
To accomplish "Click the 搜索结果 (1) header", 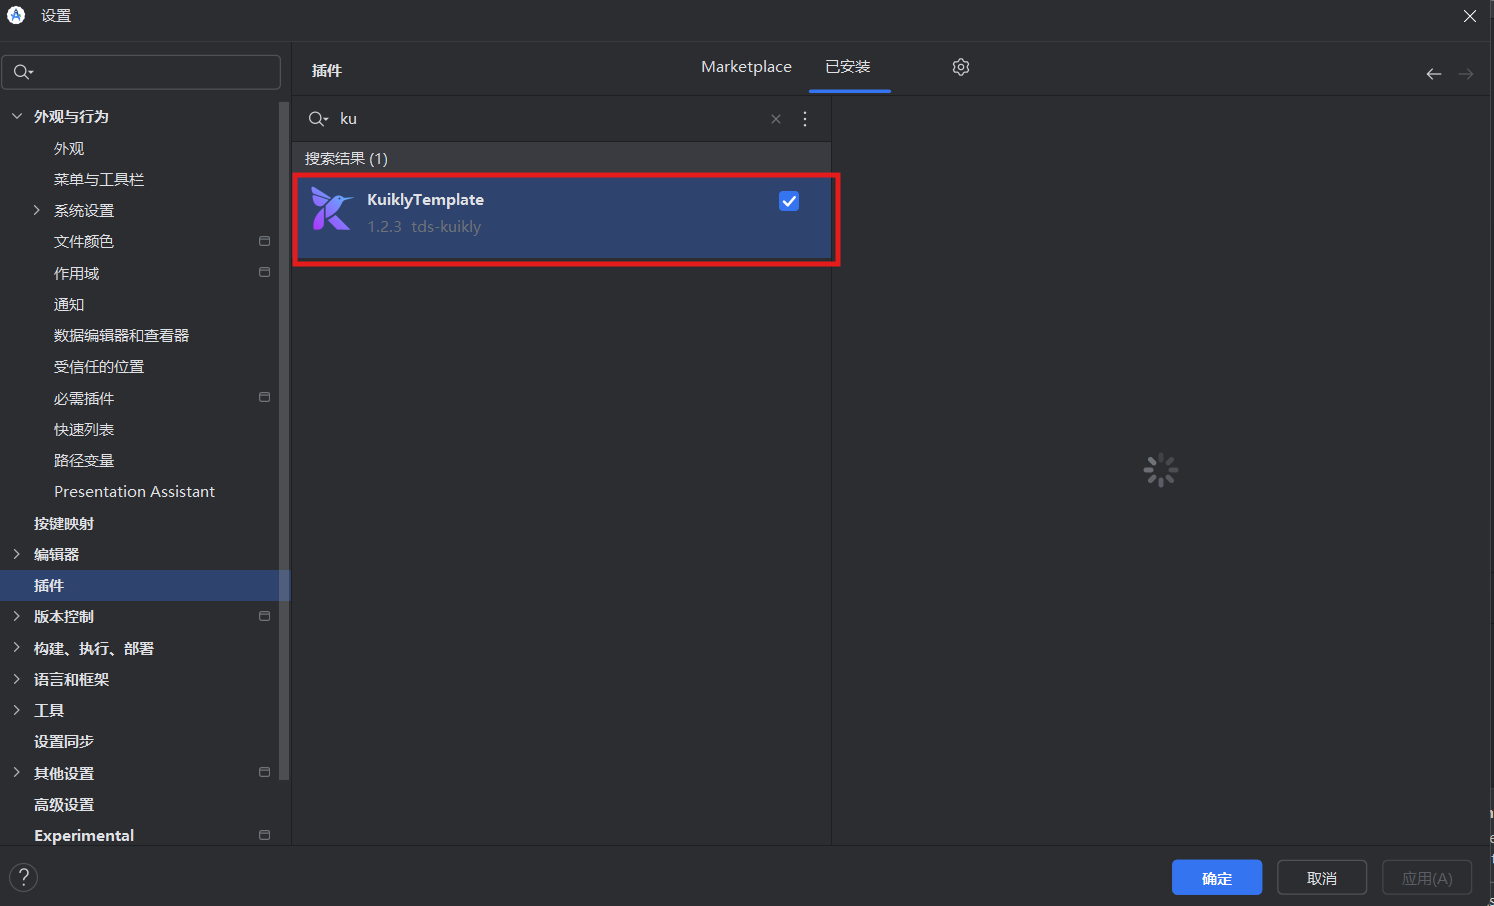I will pyautogui.click(x=346, y=158).
